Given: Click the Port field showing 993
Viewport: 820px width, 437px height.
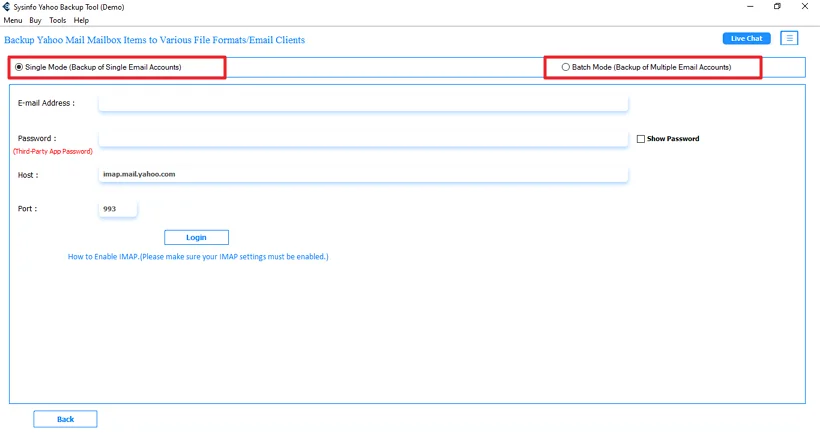Looking at the screenshot, I should (118, 209).
